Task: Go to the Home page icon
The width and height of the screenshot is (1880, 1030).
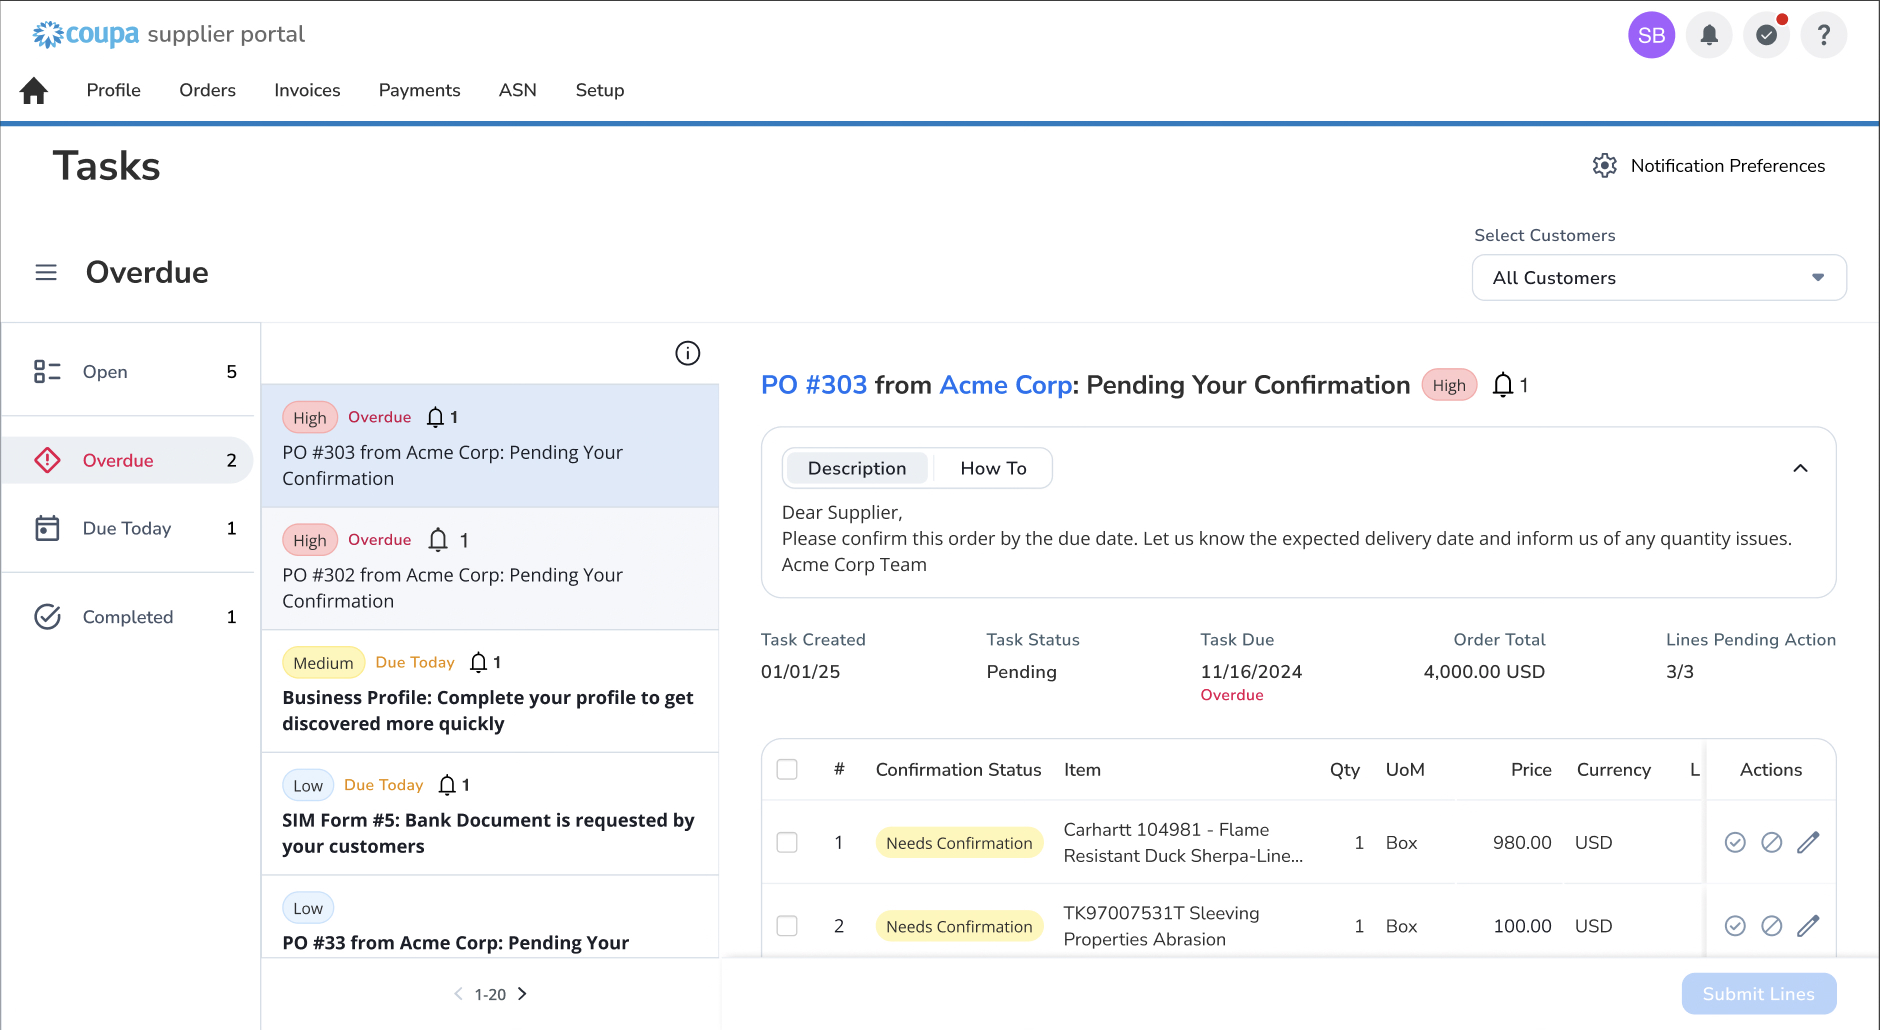Action: [34, 90]
